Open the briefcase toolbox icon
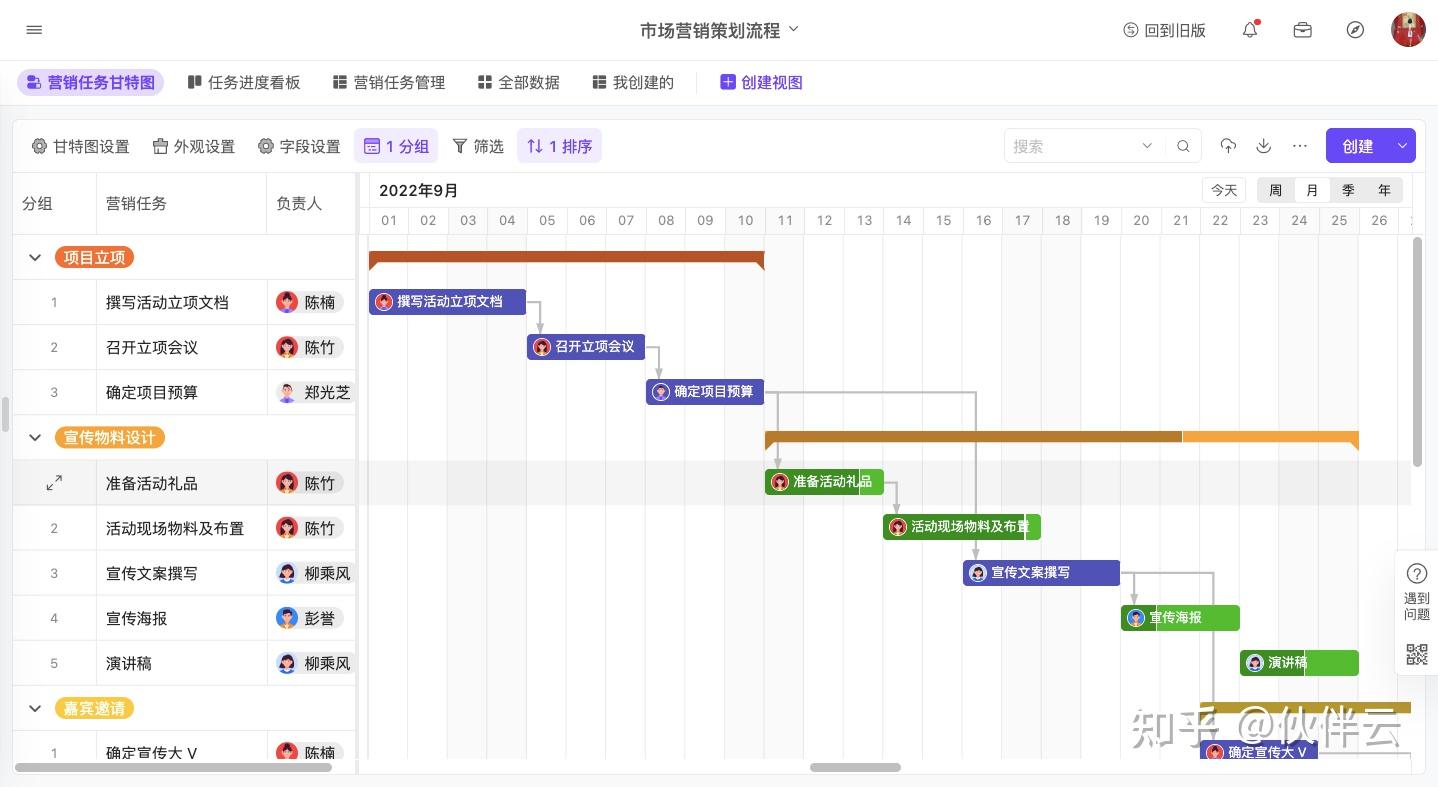 click(1302, 30)
